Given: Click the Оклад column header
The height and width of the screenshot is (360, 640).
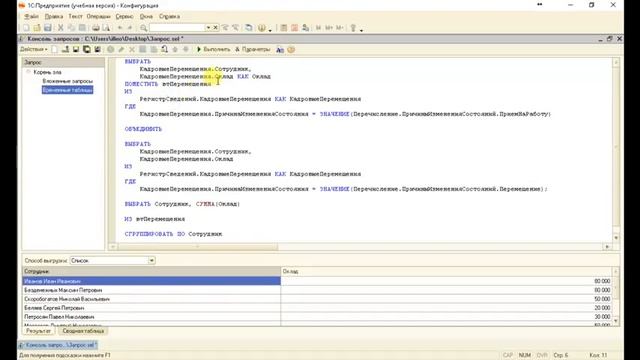Looking at the screenshot, I should pos(447,271).
